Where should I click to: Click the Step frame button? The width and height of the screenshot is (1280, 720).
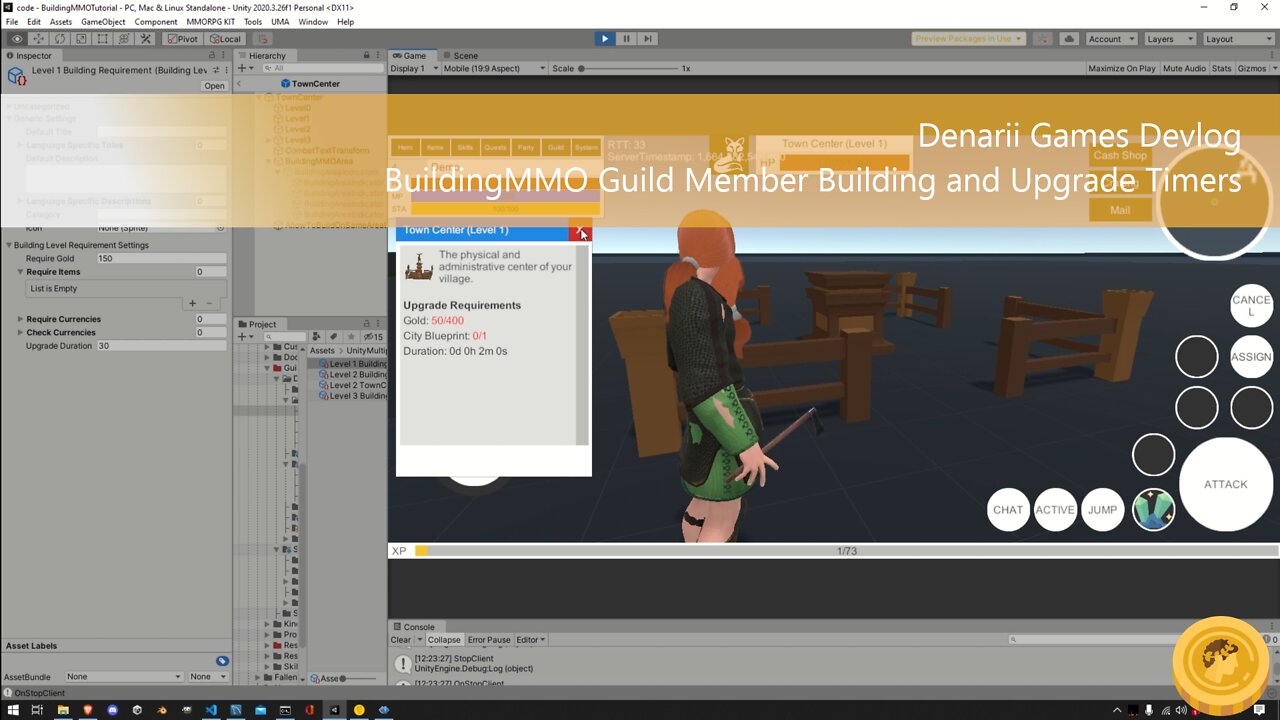tap(648, 39)
